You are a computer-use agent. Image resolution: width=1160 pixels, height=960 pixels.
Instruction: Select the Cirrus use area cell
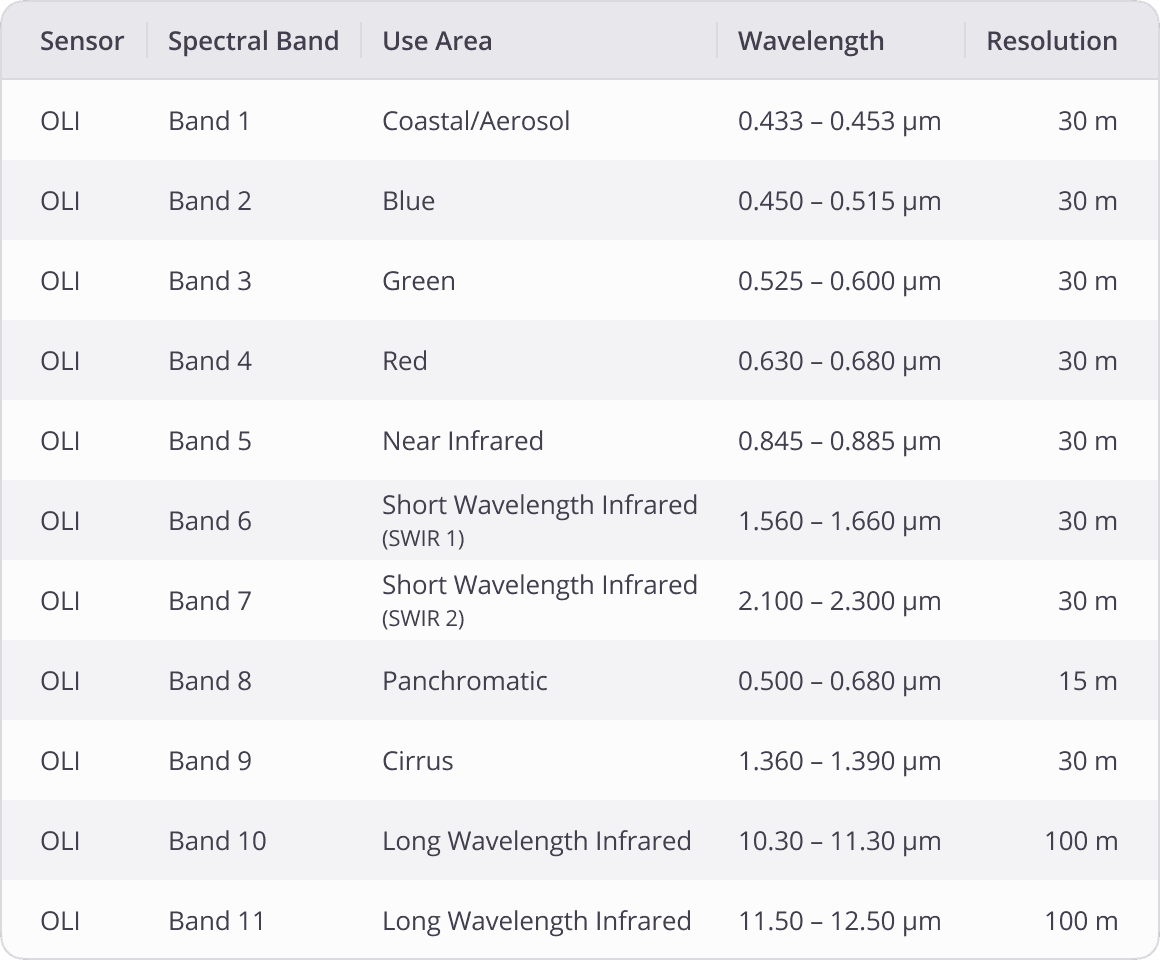tap(417, 760)
